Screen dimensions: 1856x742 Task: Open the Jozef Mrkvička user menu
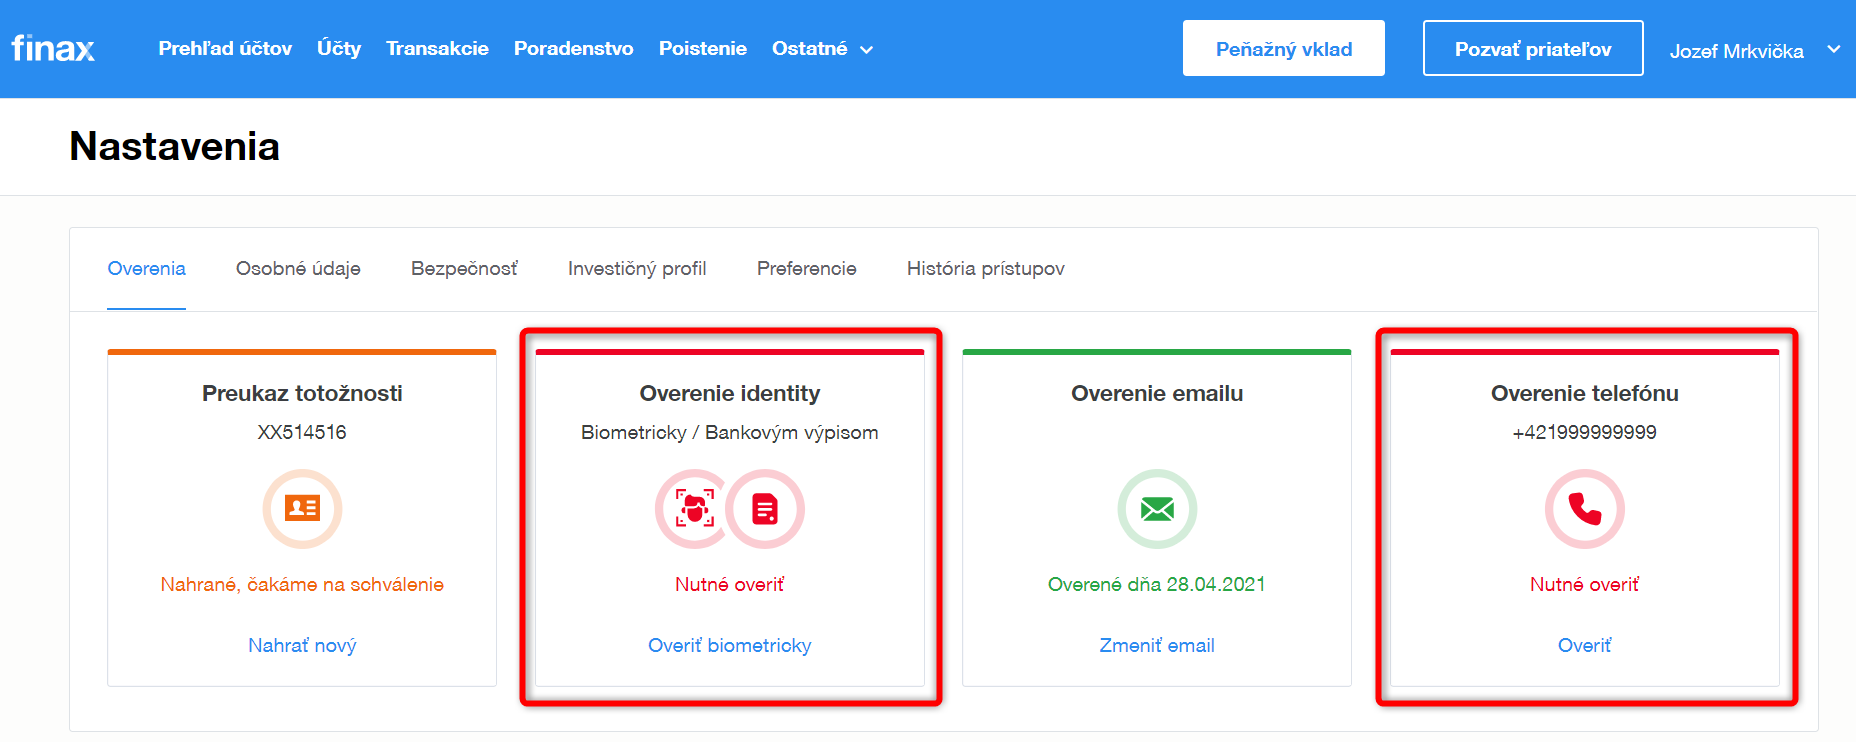1753,50
